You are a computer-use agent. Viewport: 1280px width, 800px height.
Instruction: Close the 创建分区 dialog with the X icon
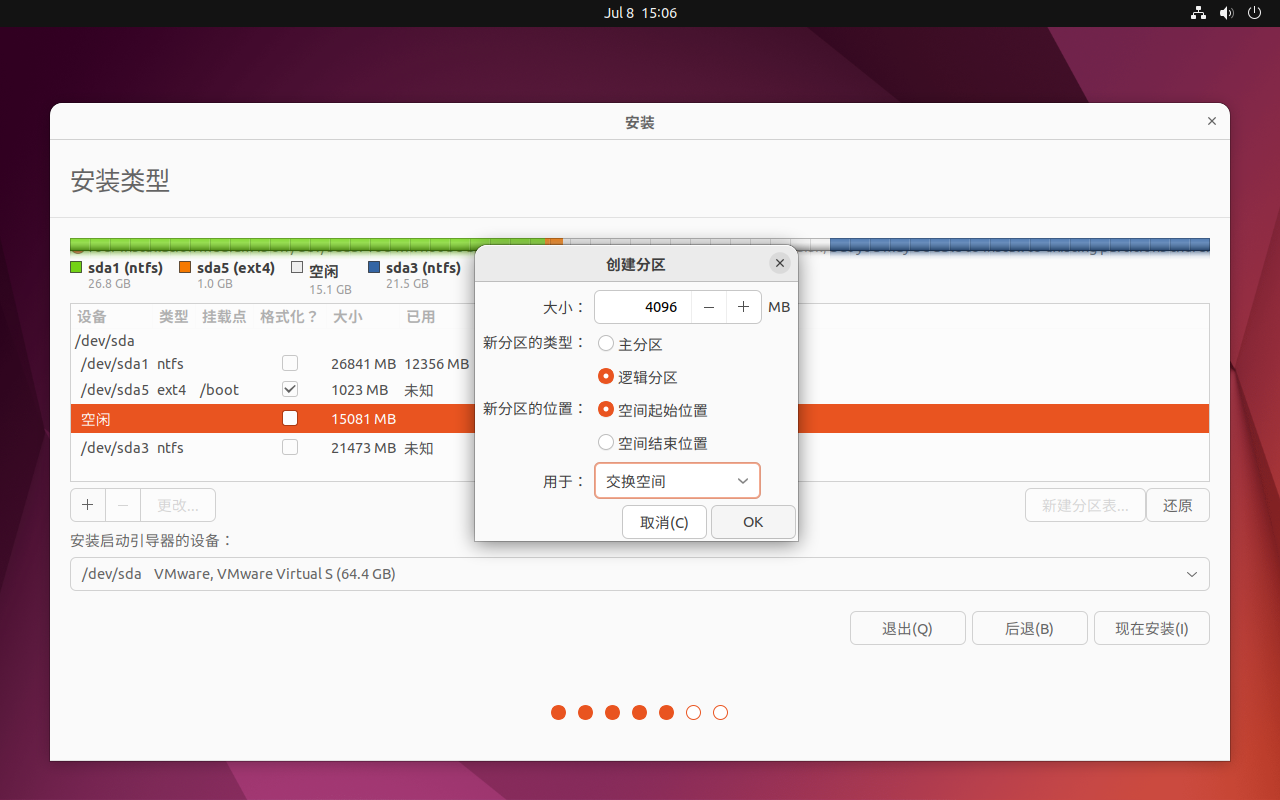[780, 264]
